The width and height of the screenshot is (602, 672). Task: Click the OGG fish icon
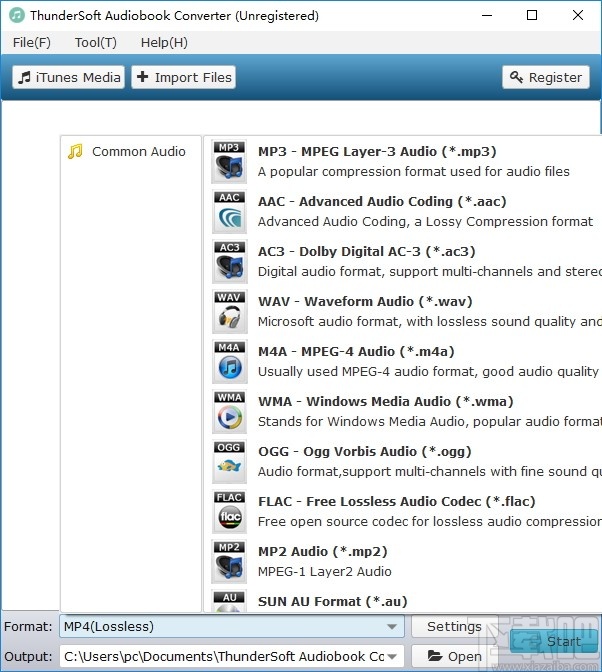229,462
